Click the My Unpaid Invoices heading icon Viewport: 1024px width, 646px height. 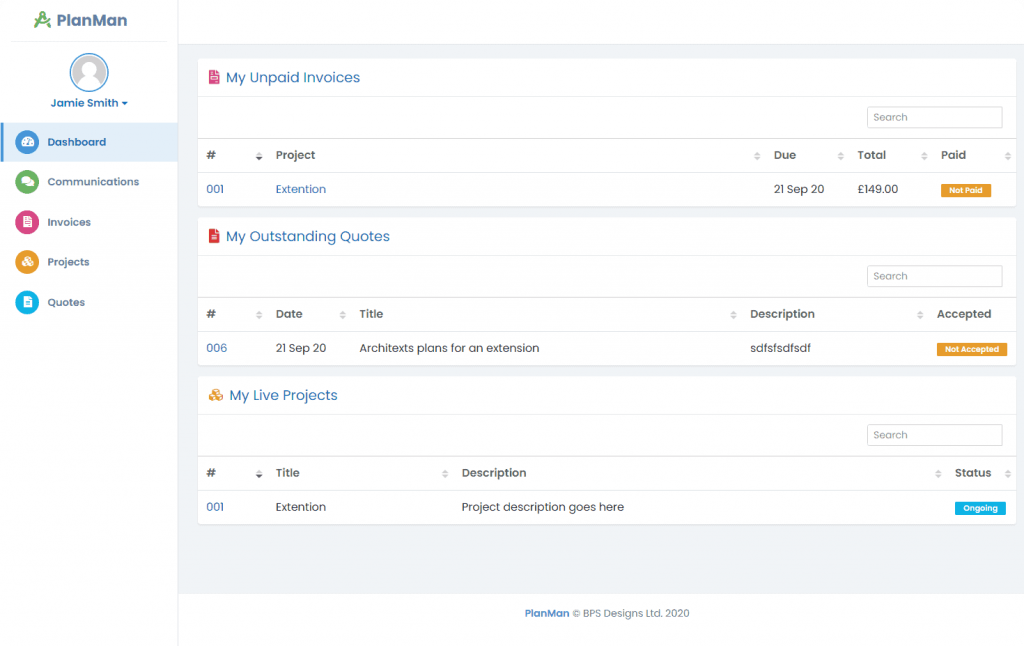[x=214, y=77]
